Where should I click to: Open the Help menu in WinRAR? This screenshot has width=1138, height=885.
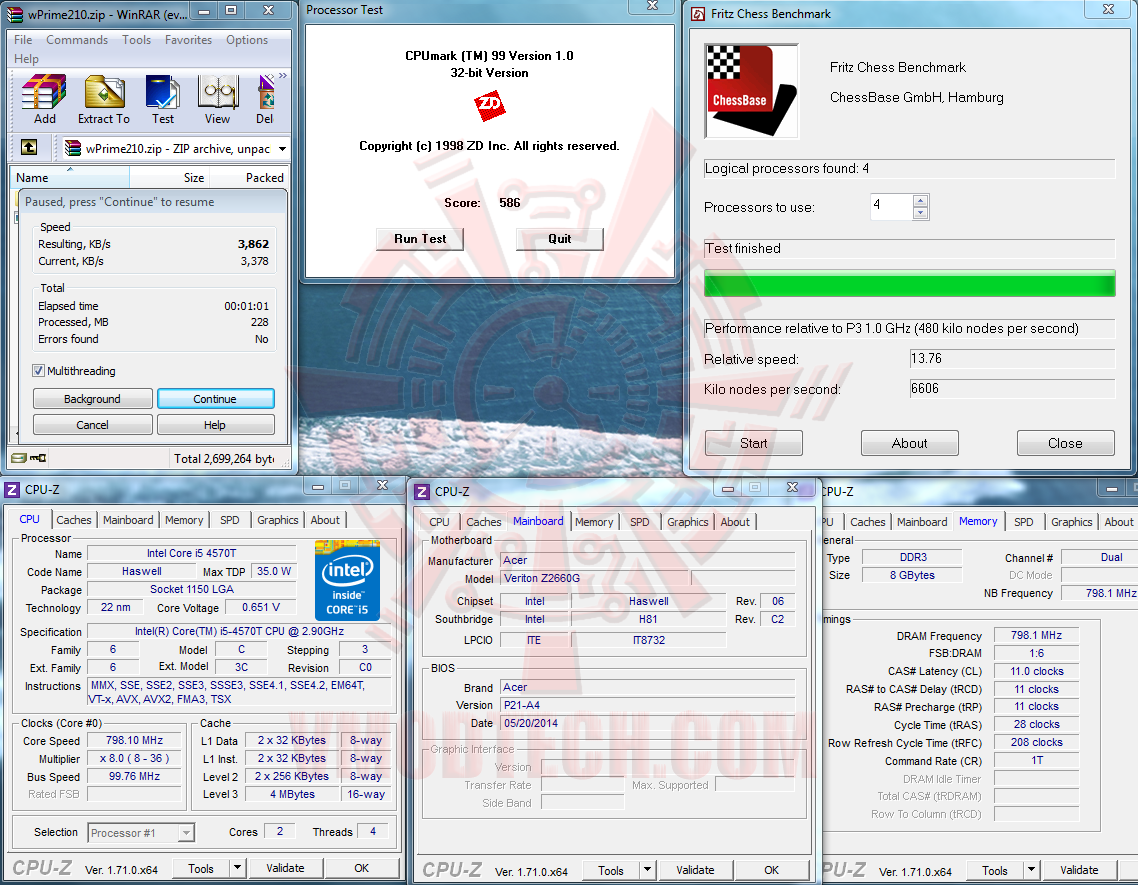click(x=26, y=59)
